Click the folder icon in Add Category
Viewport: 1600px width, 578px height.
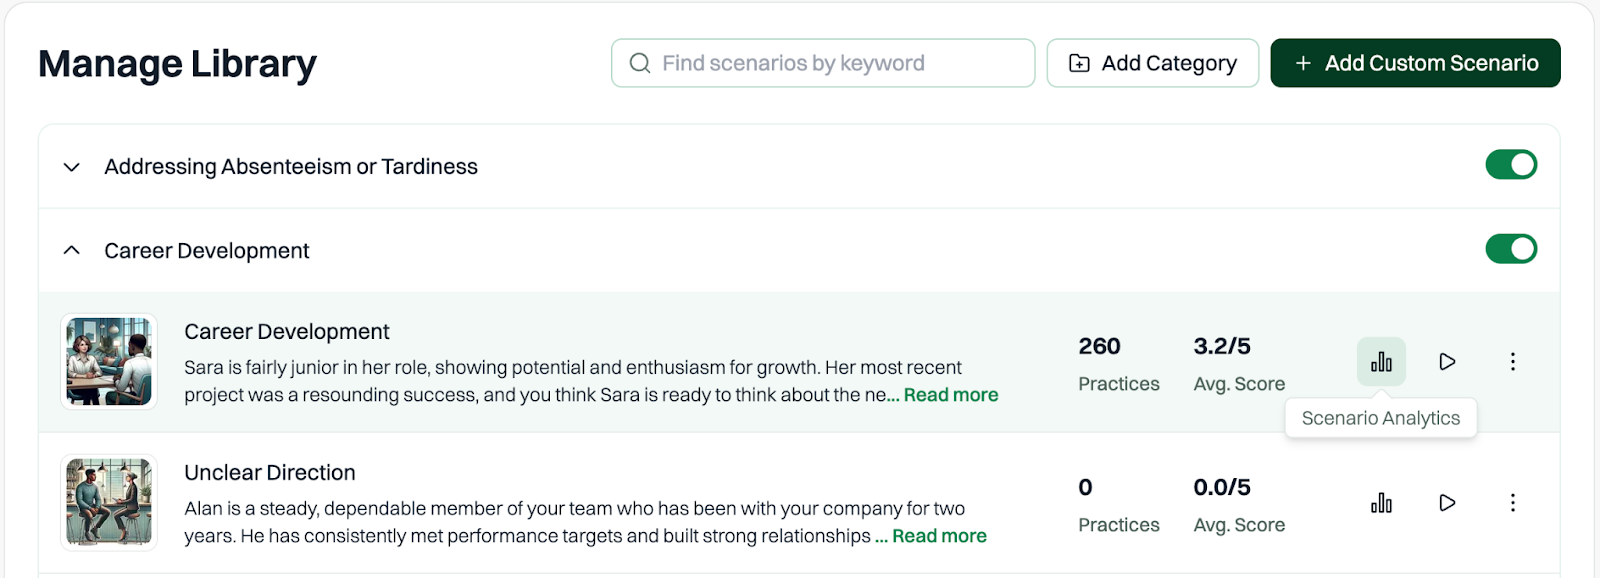[1079, 63]
